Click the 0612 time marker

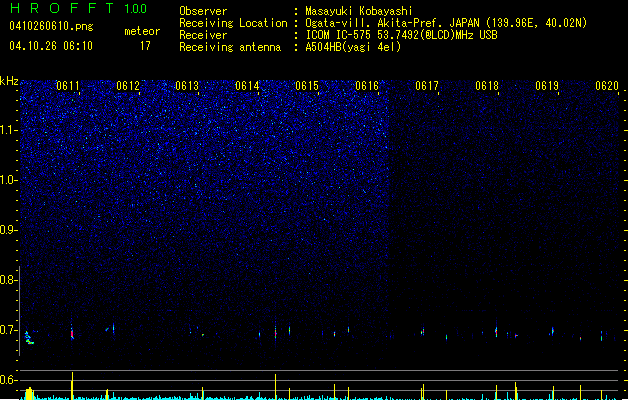128,85
